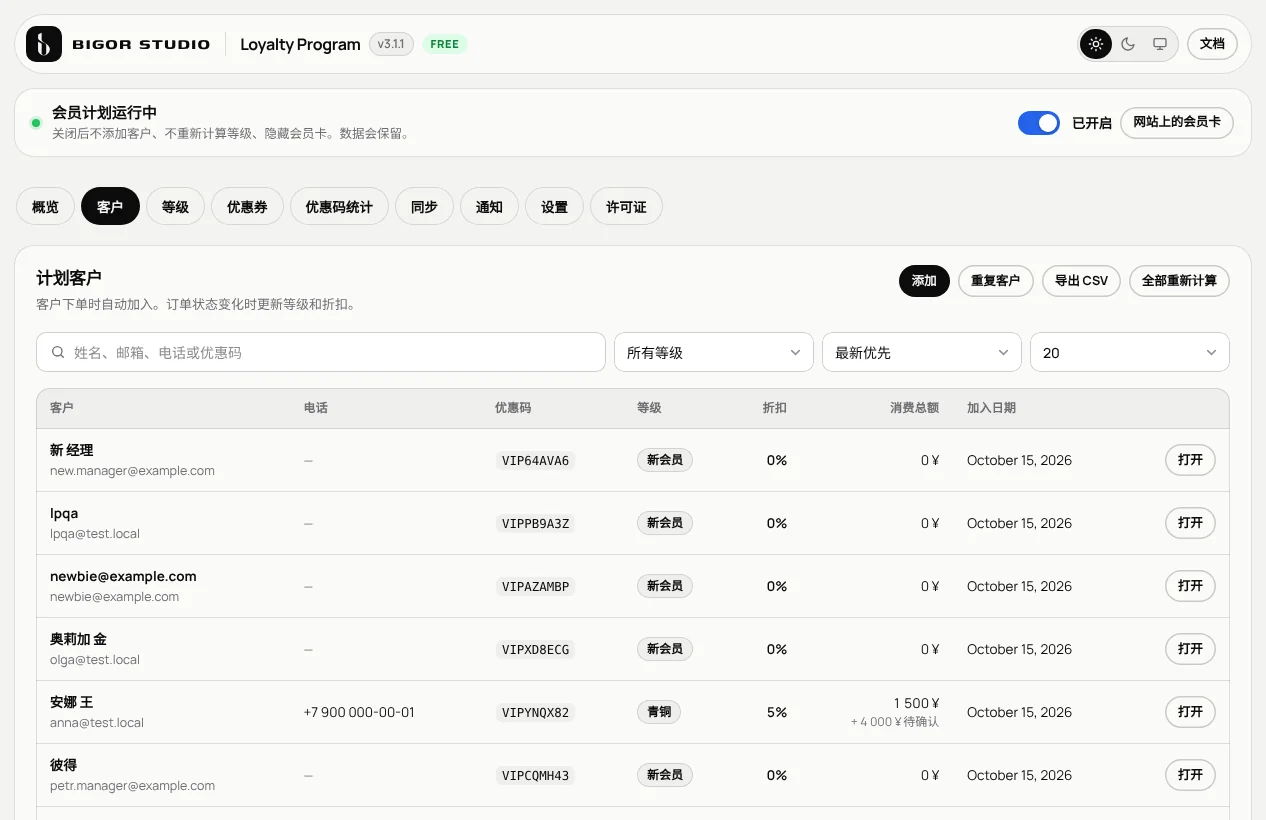Click 打开 for newbie@example.com row

click(x=1190, y=586)
